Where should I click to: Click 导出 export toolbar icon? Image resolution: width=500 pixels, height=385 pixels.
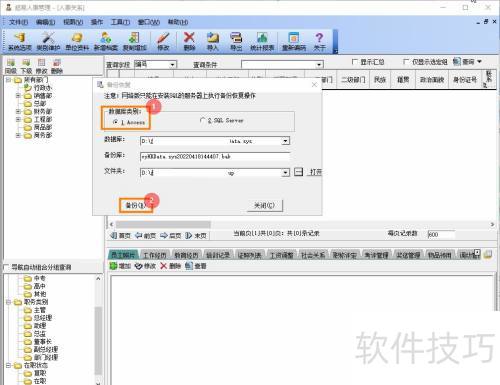tap(236, 41)
